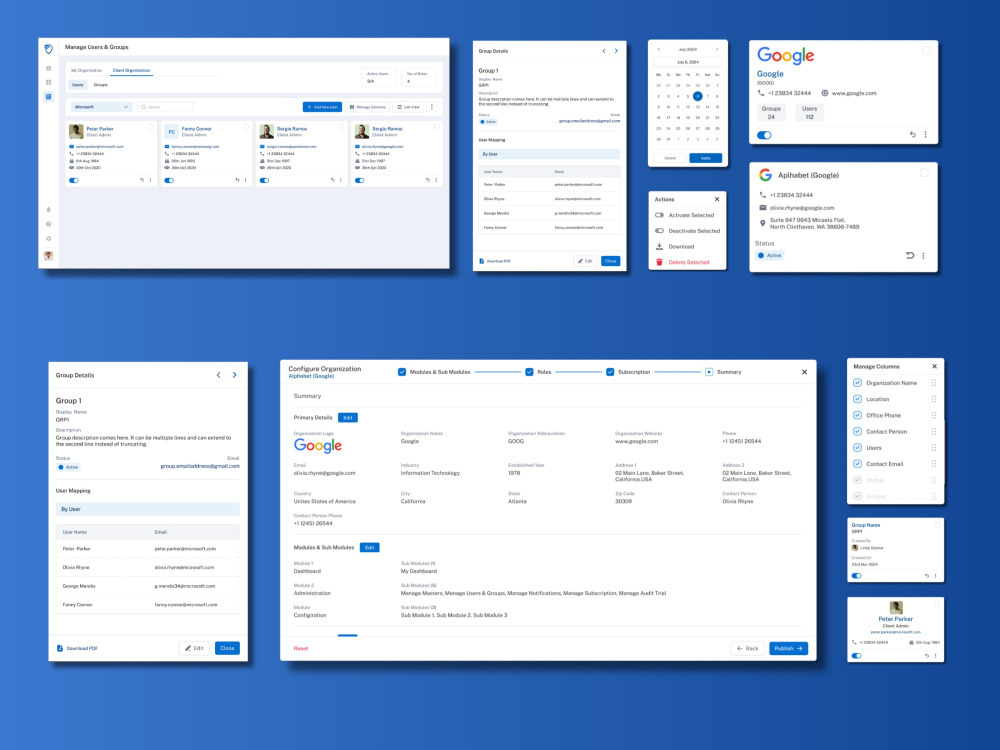Click the undo icon on Fanny Conner's card
The width and height of the screenshot is (1000, 750).
(x=237, y=180)
